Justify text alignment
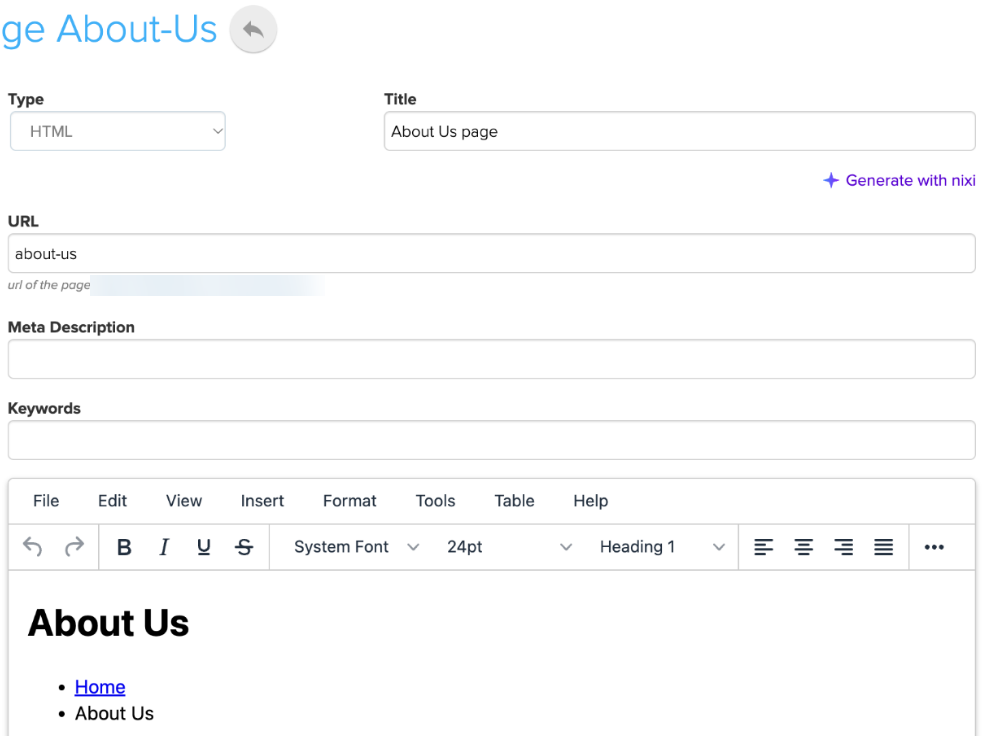 click(x=883, y=547)
